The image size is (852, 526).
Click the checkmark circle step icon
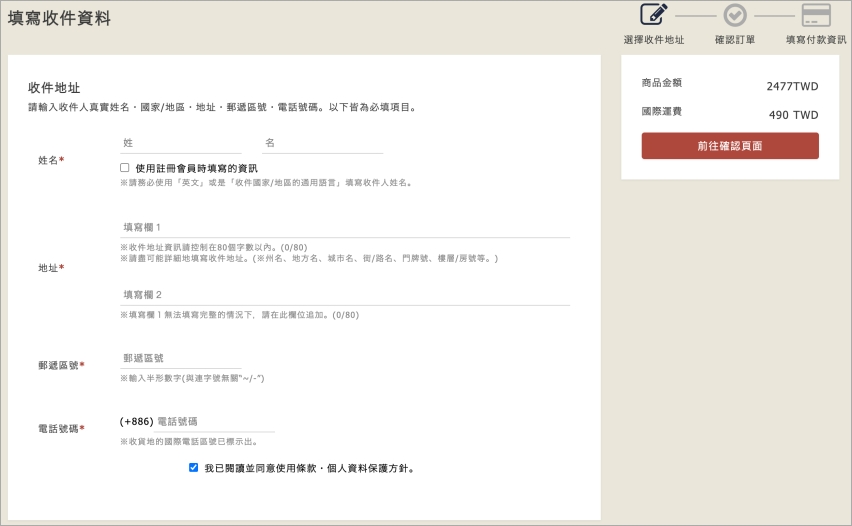[735, 15]
